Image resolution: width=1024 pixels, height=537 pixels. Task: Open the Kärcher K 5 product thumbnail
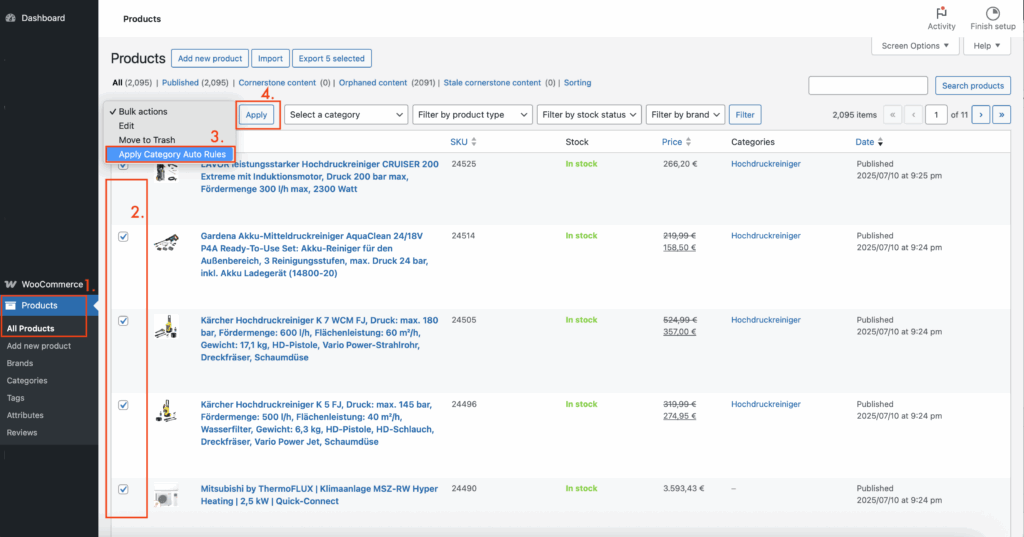tap(167, 411)
